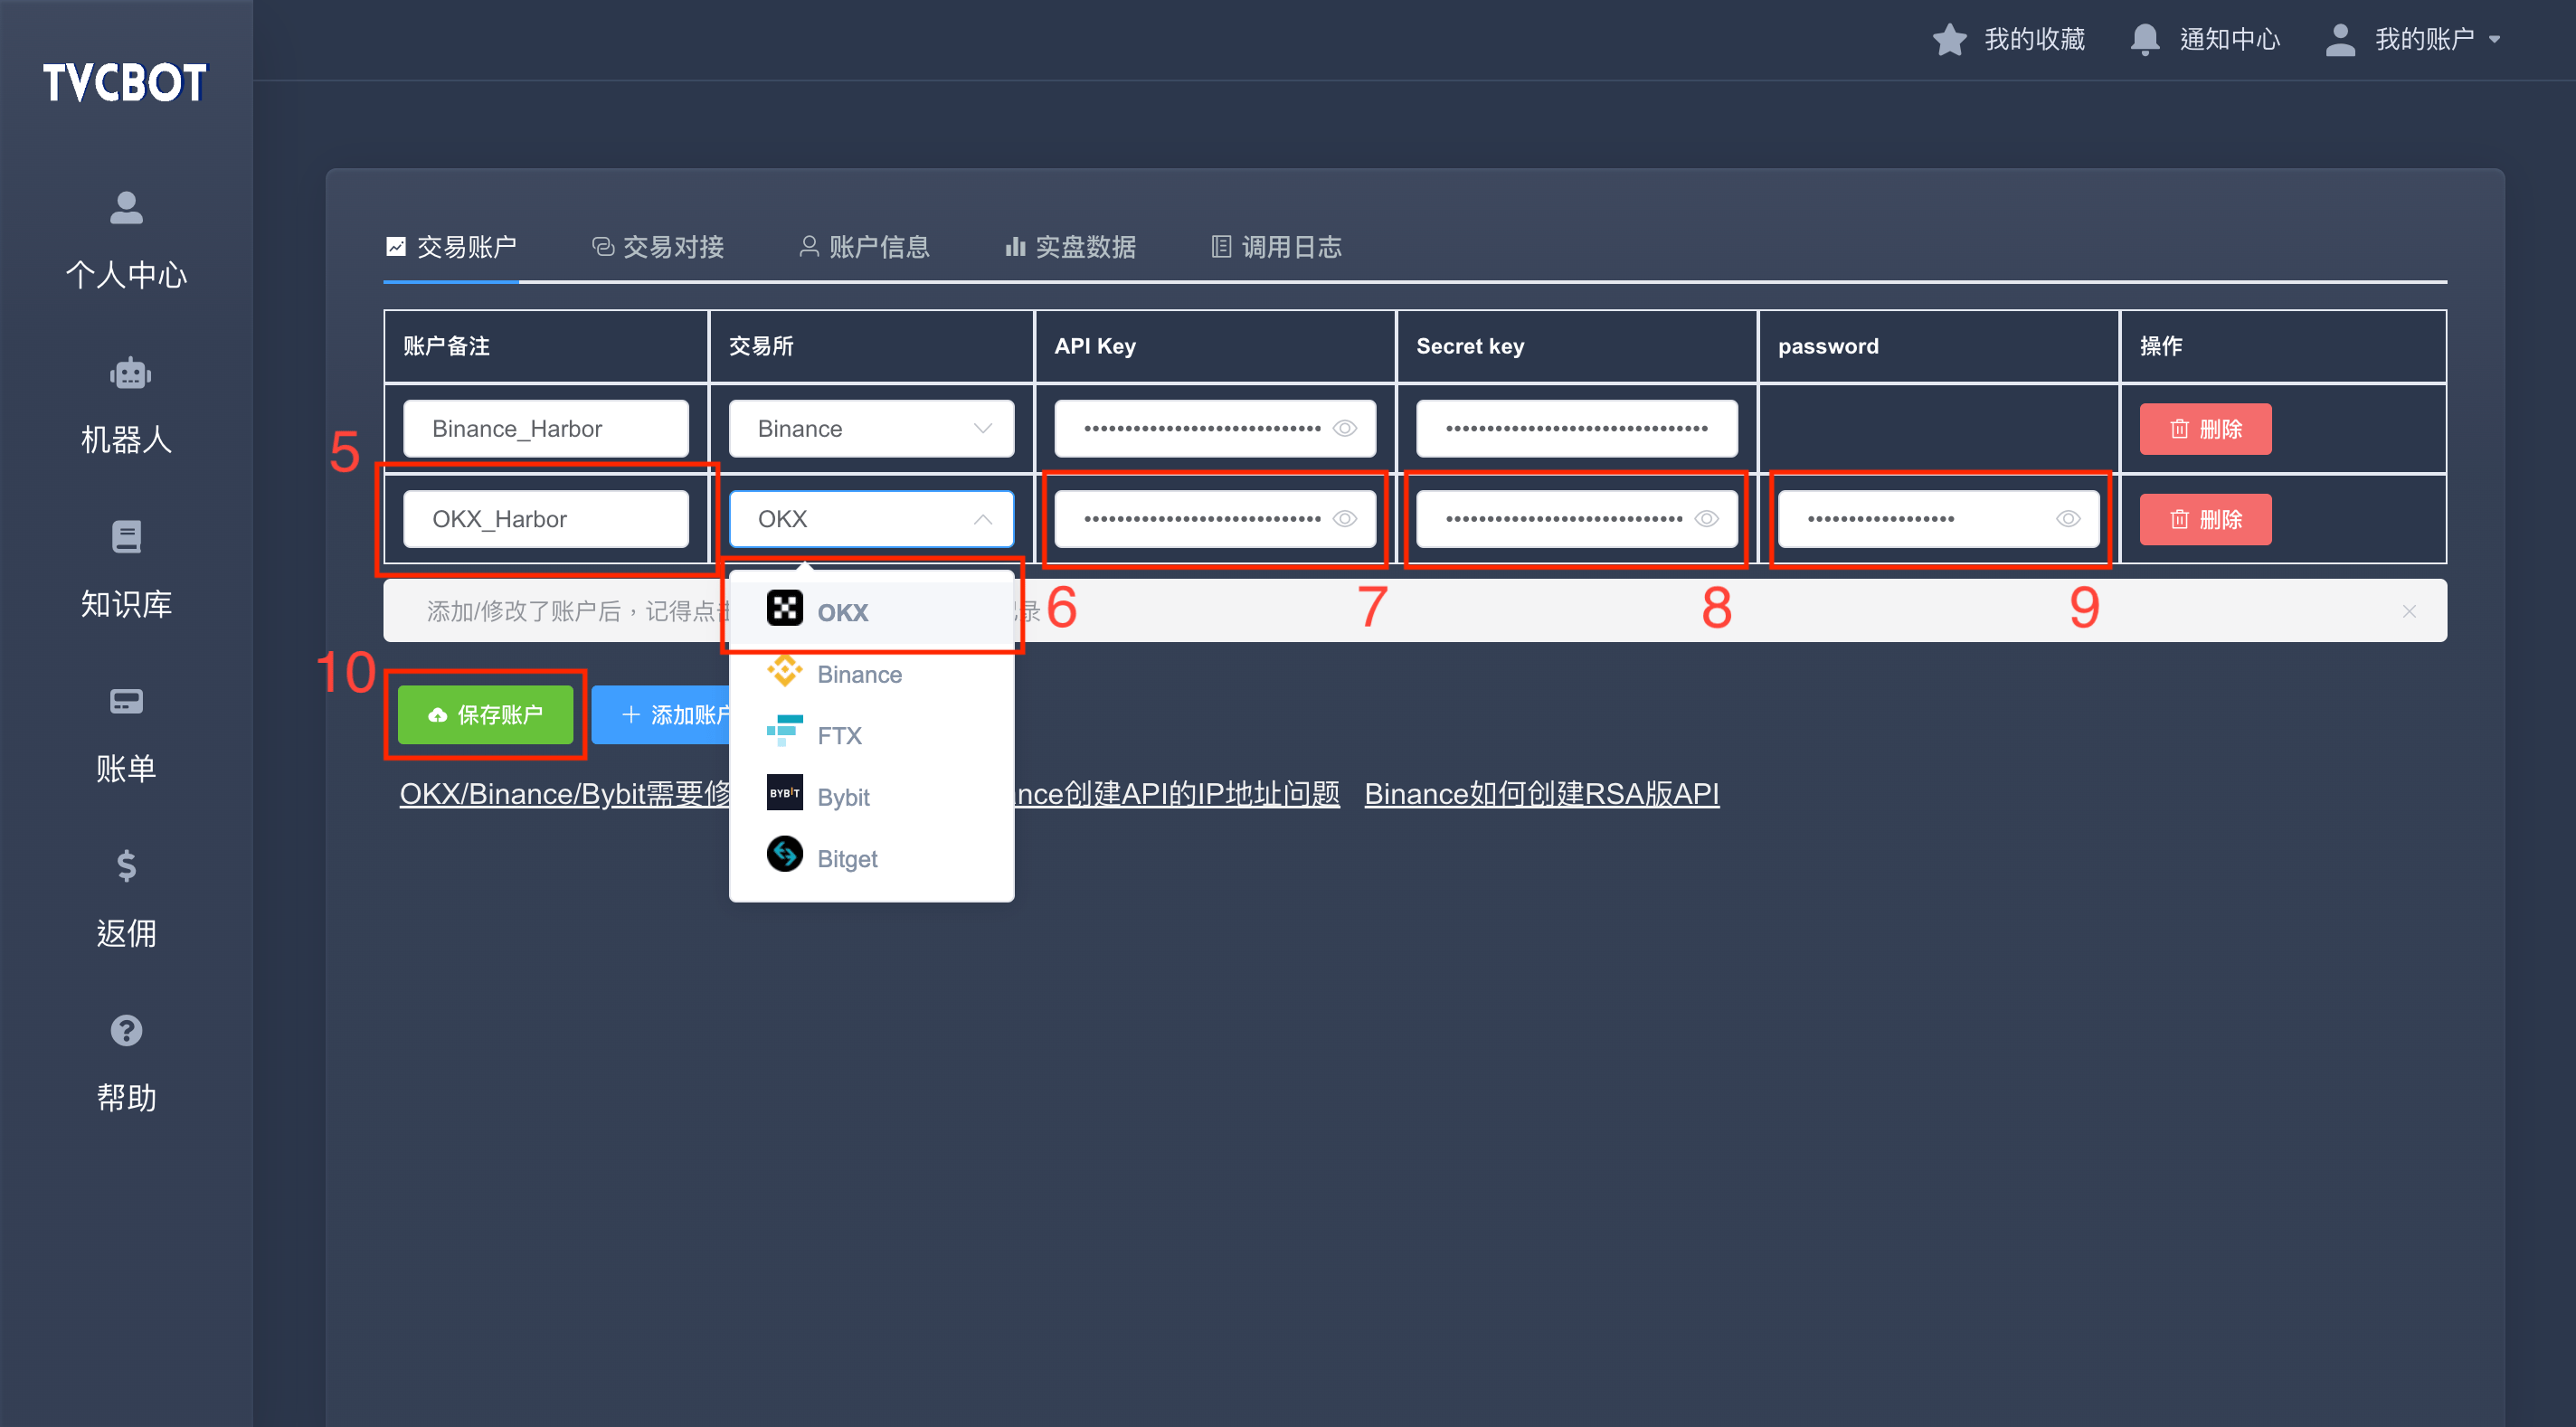
Task: Click the 操作 column header
Action: [2283, 346]
